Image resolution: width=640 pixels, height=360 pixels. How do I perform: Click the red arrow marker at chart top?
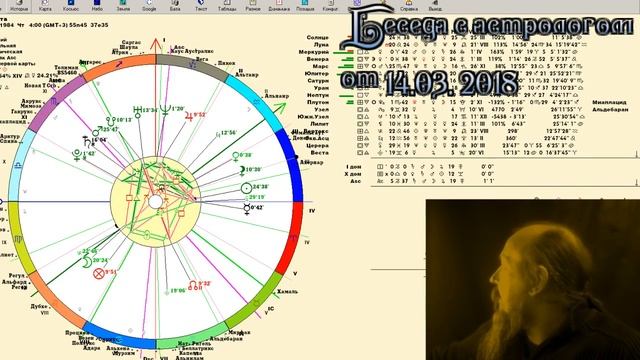tap(156, 45)
